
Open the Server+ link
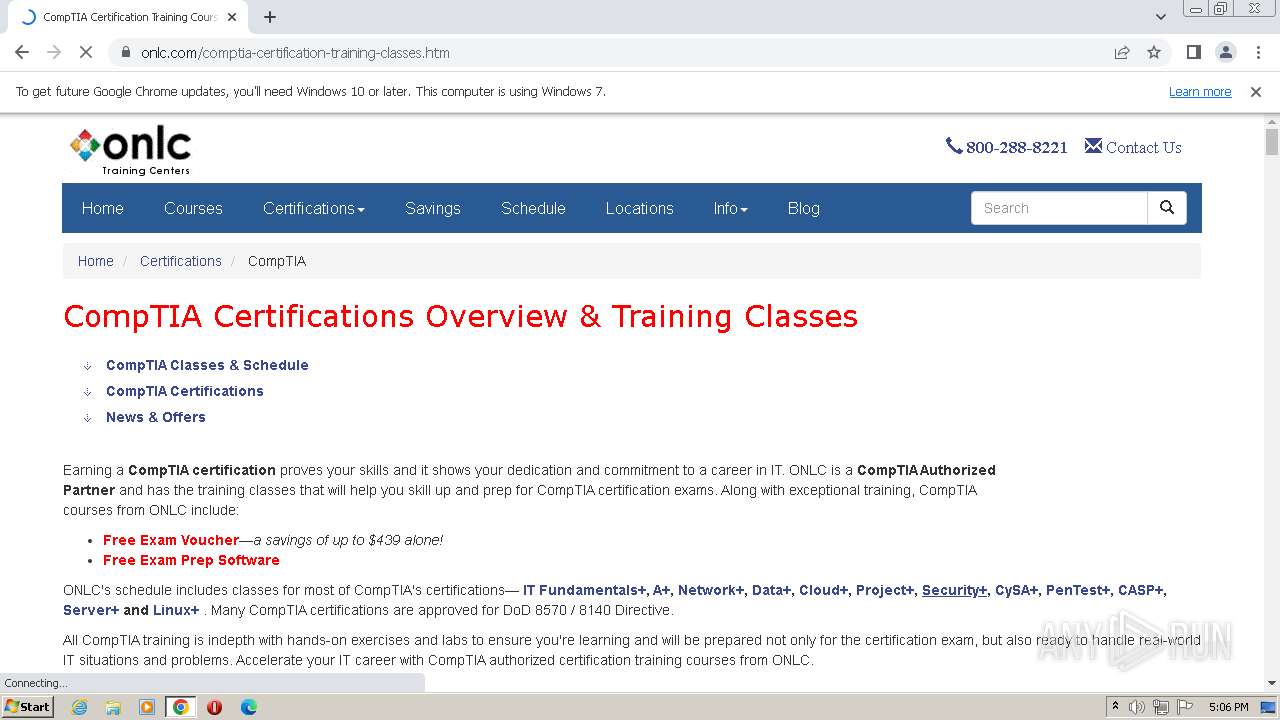click(91, 610)
